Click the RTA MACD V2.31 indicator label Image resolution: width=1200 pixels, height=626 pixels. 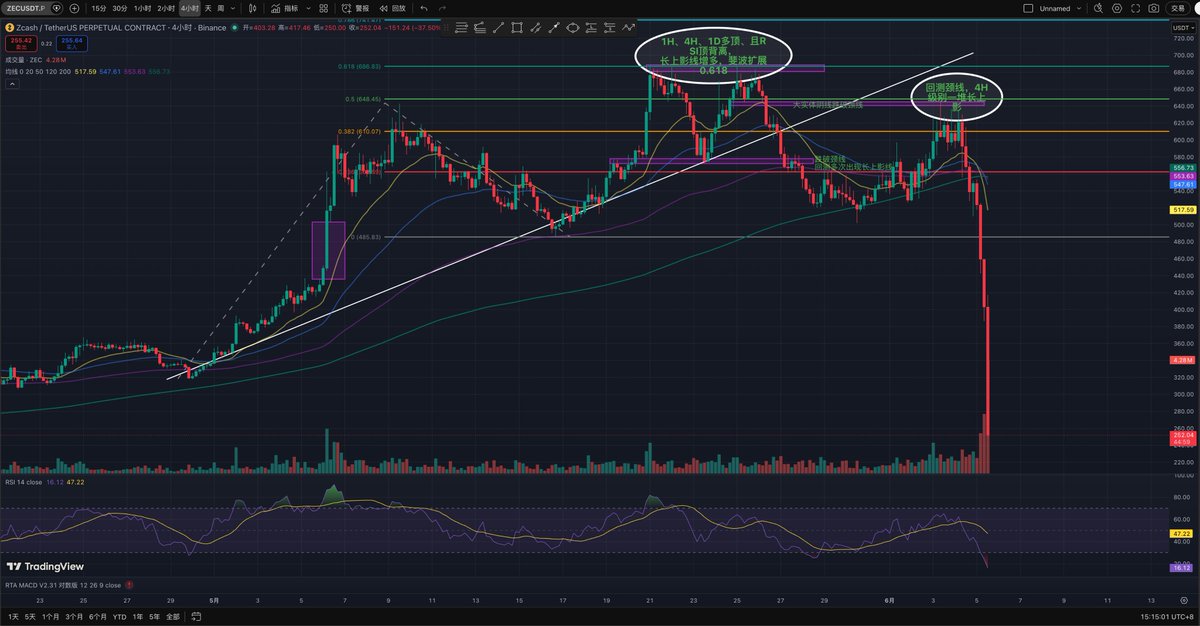pos(62,585)
